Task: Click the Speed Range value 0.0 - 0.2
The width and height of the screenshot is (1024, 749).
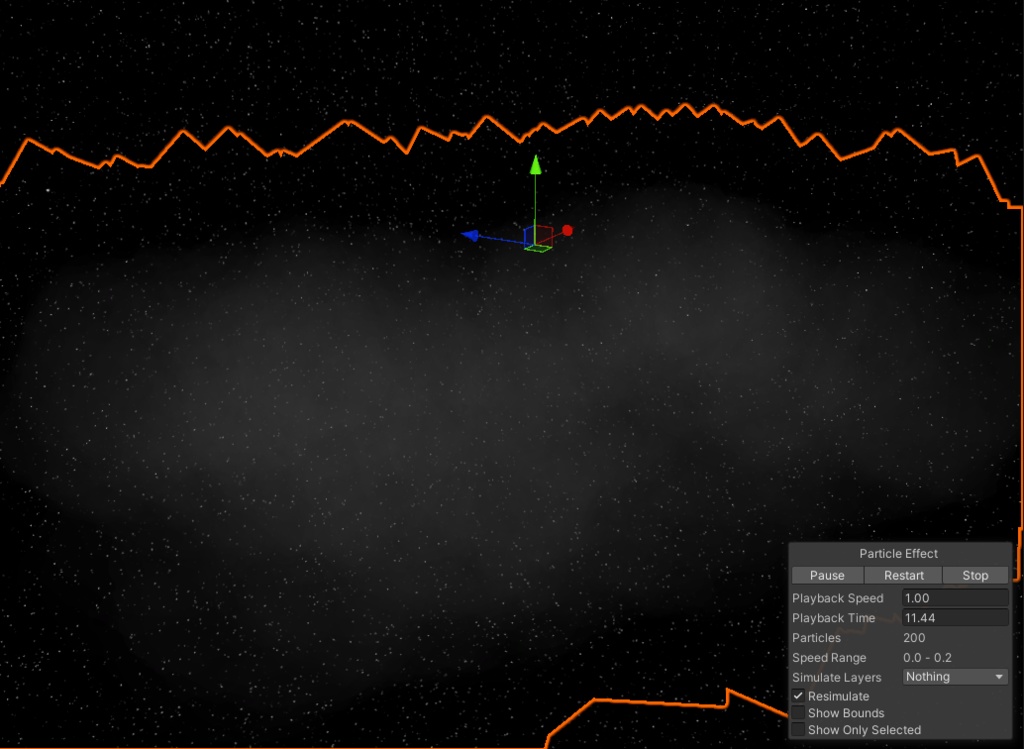Action: 927,658
